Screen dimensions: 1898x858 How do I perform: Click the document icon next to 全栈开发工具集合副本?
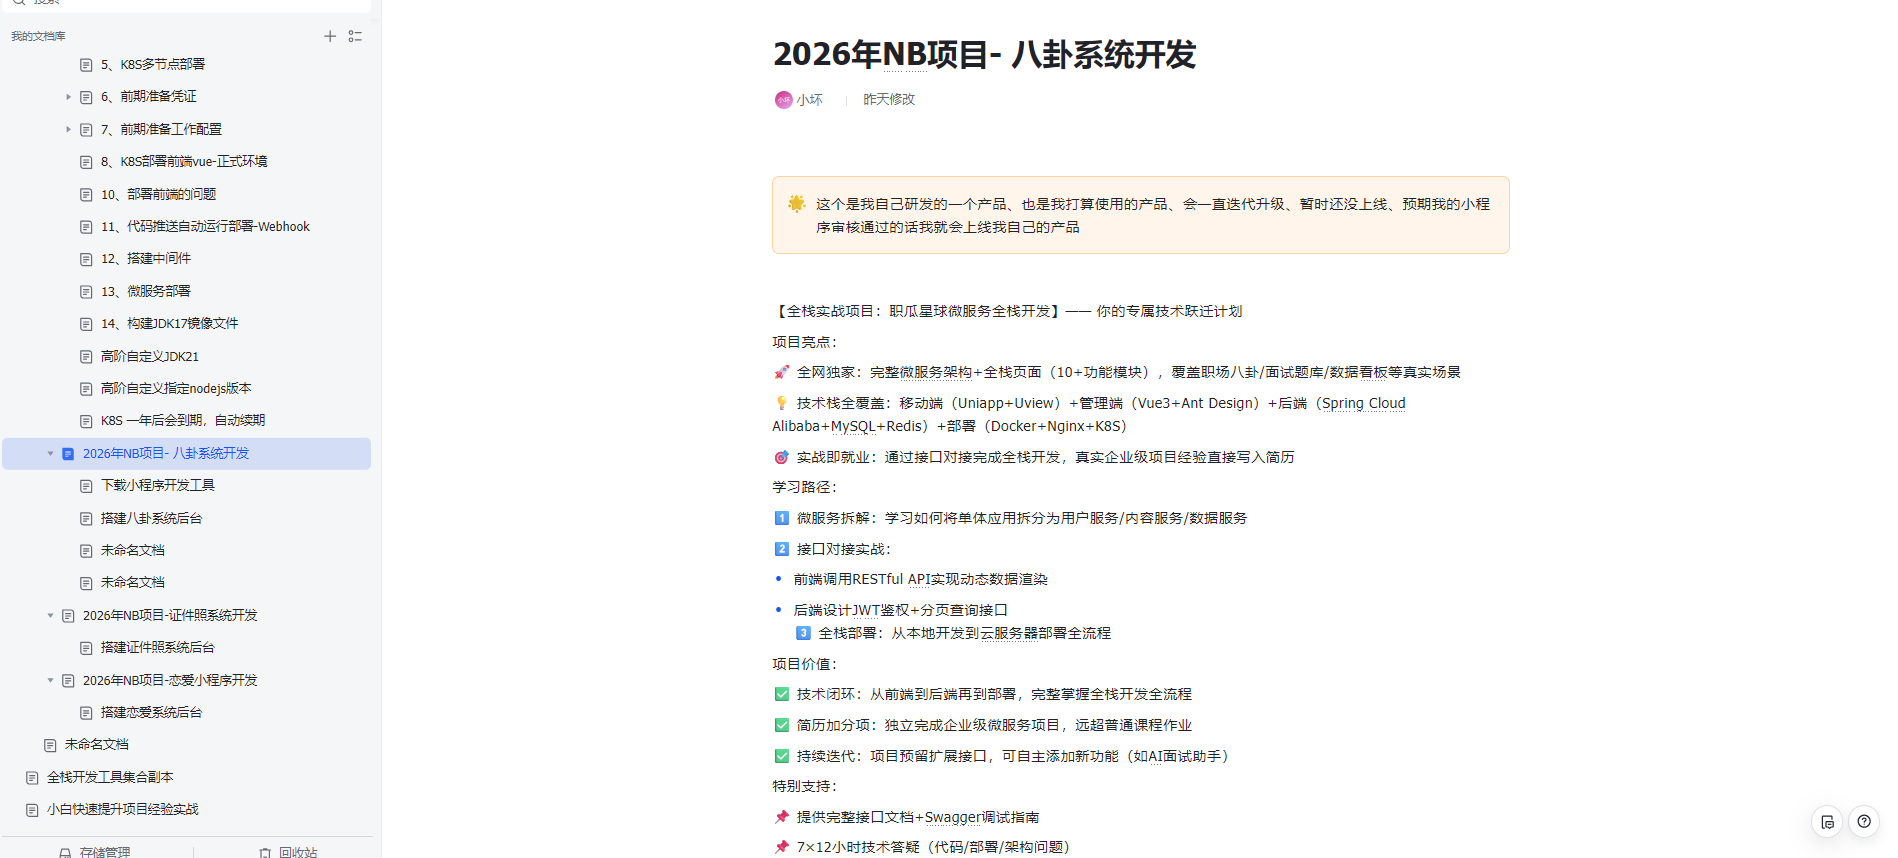[x=32, y=777]
